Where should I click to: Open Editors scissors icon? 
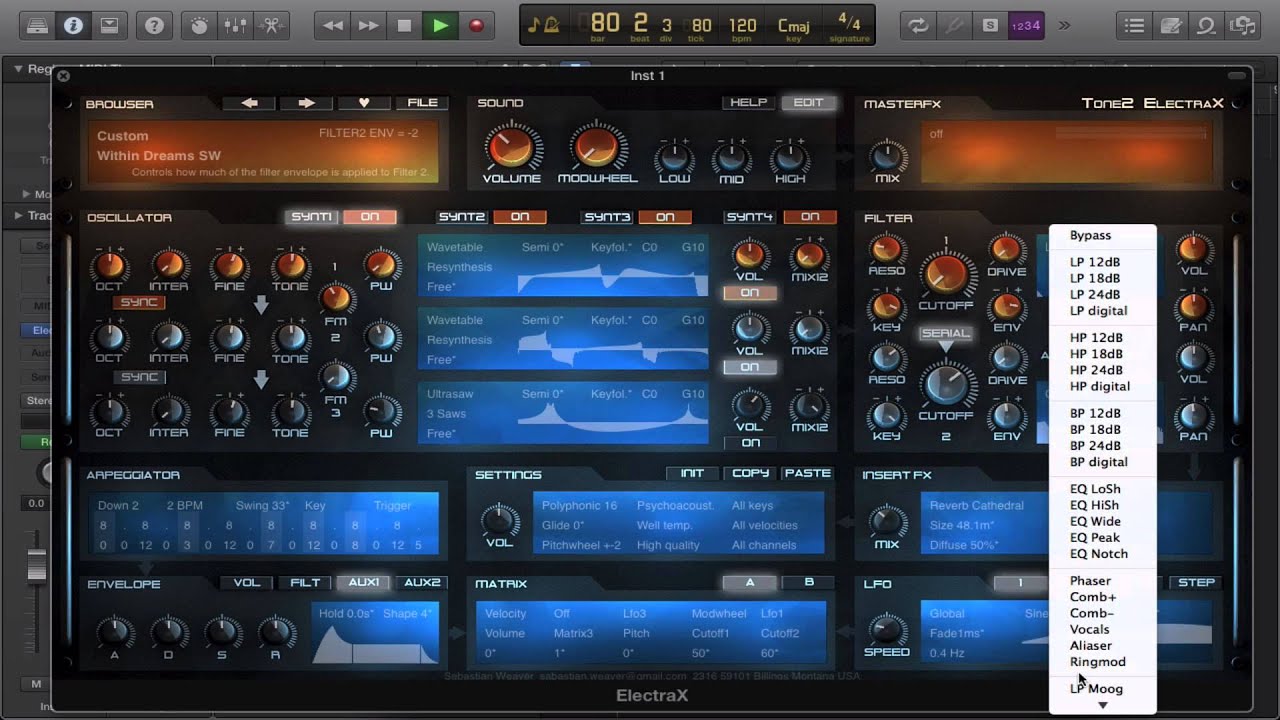[271, 26]
